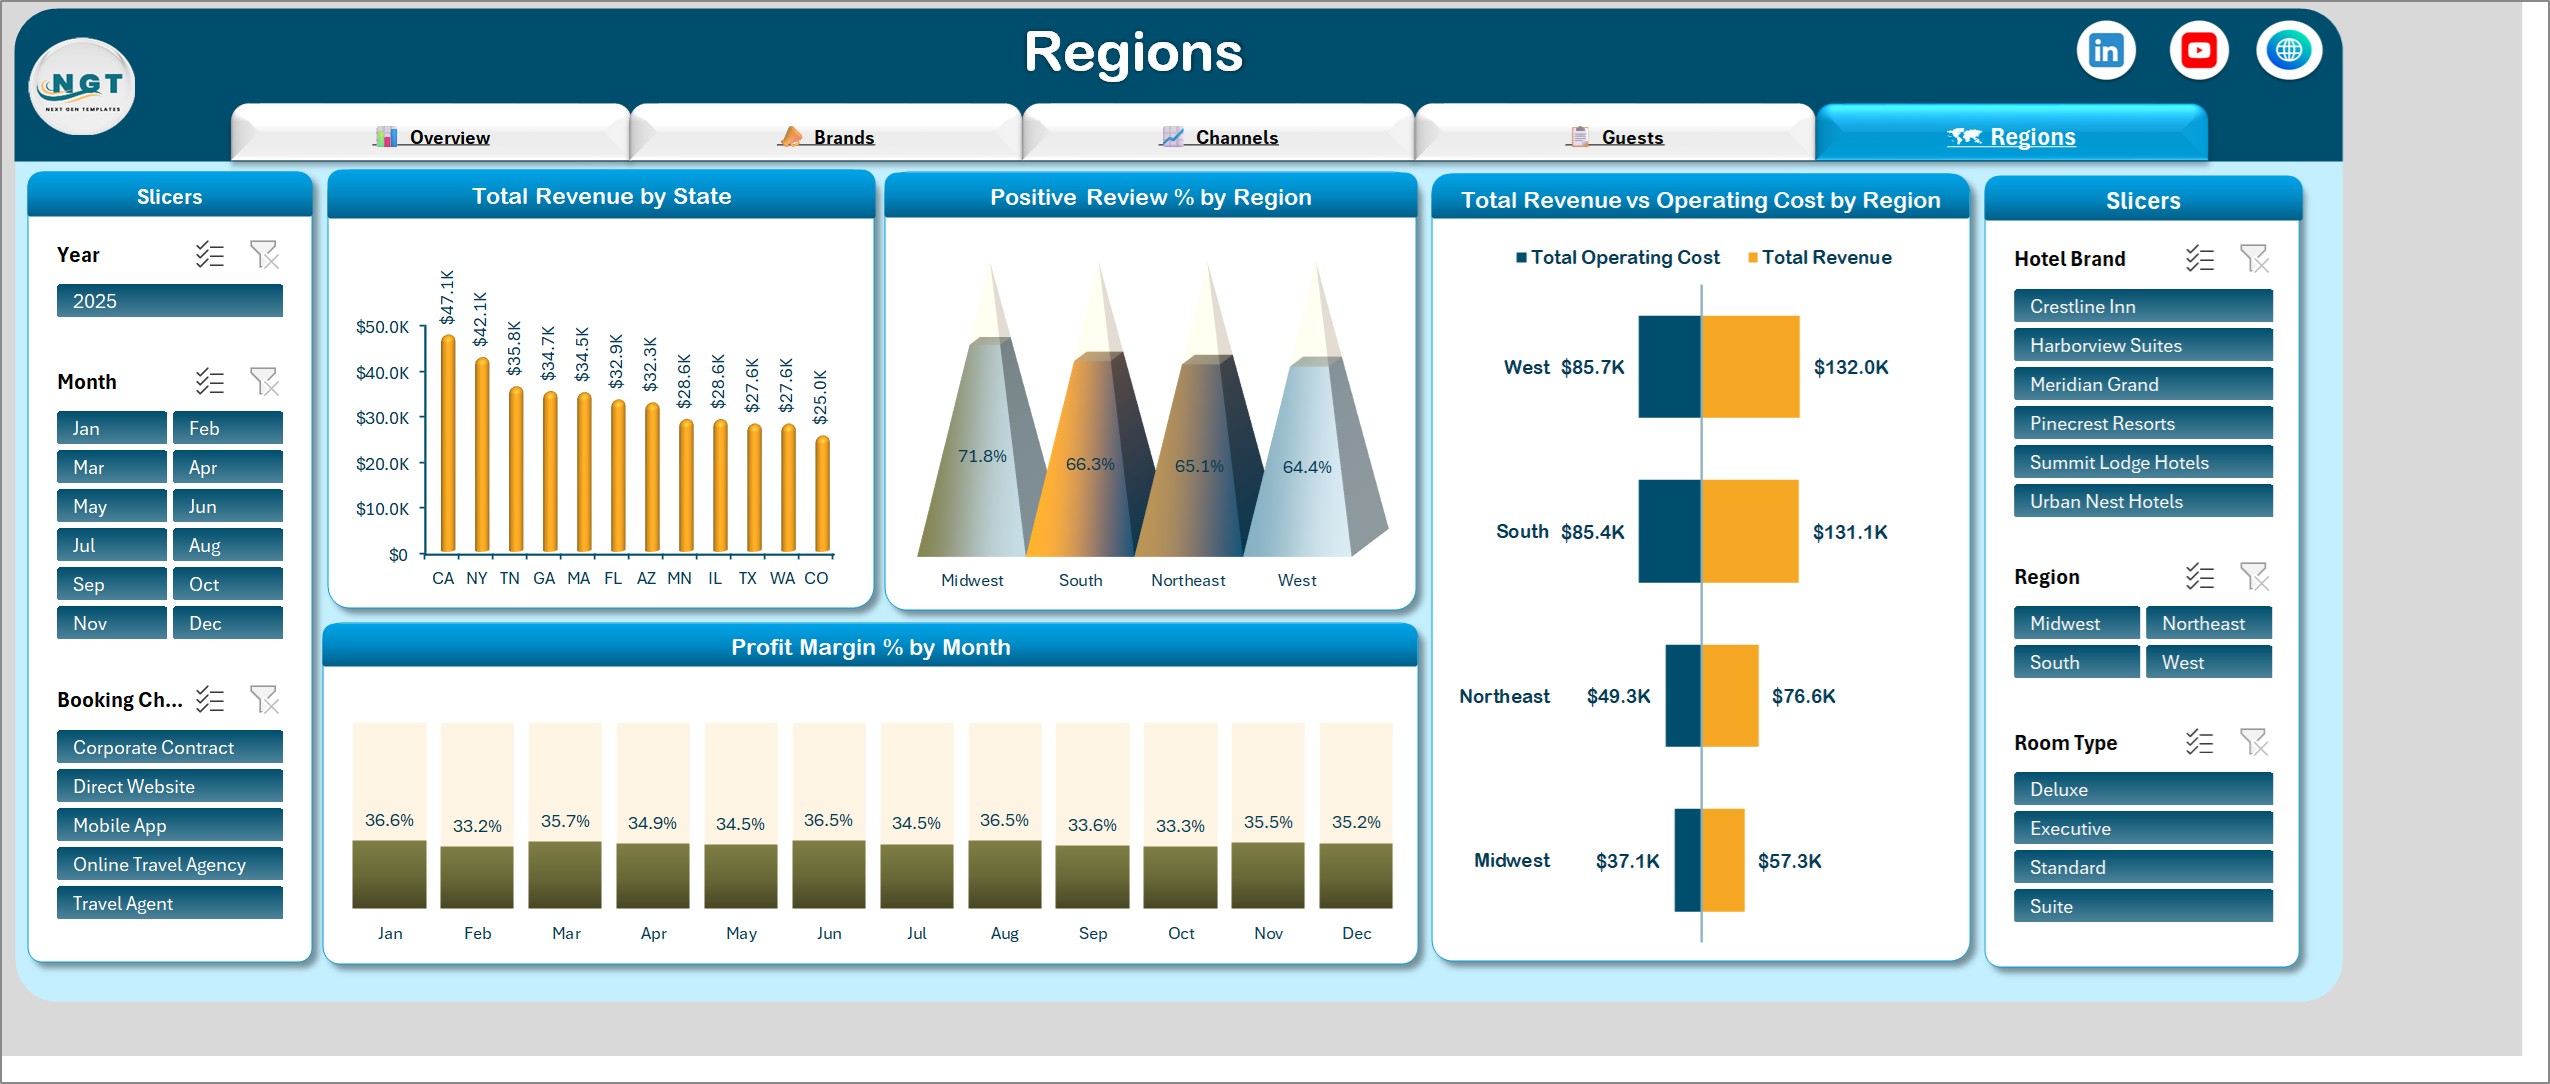
Task: Toggle multi-select for Month slicer
Action: point(209,382)
